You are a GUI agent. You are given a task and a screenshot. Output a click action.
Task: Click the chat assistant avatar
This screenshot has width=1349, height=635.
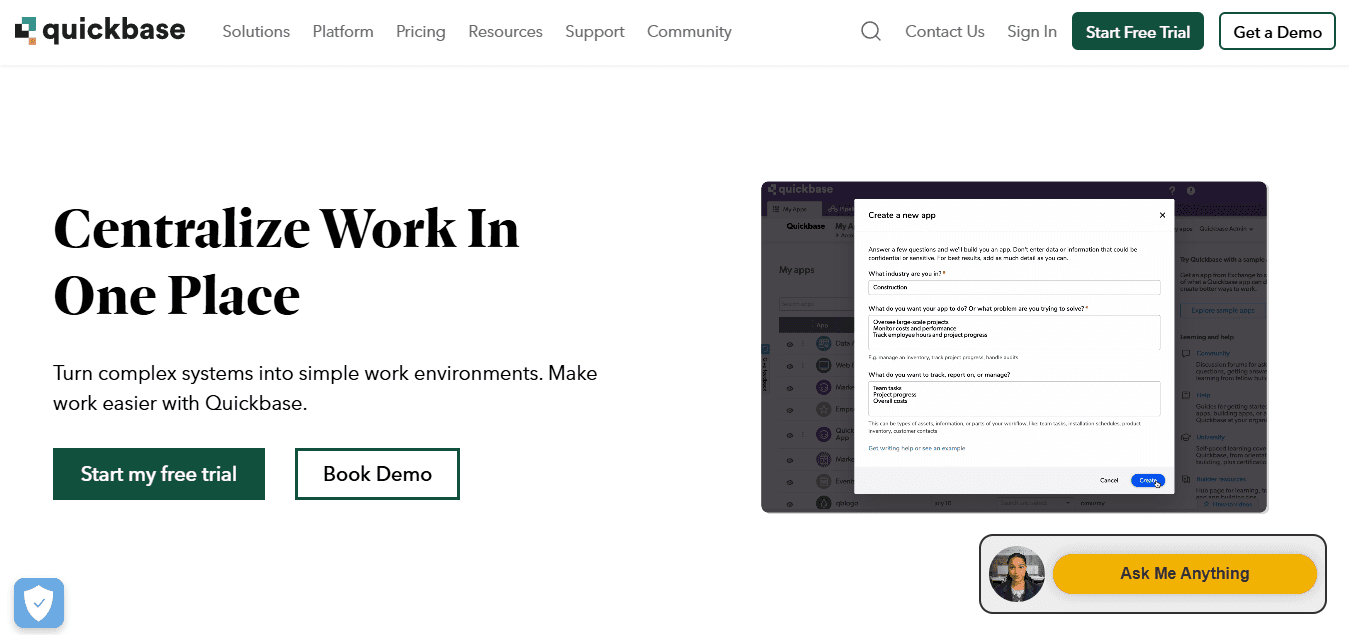click(1017, 574)
